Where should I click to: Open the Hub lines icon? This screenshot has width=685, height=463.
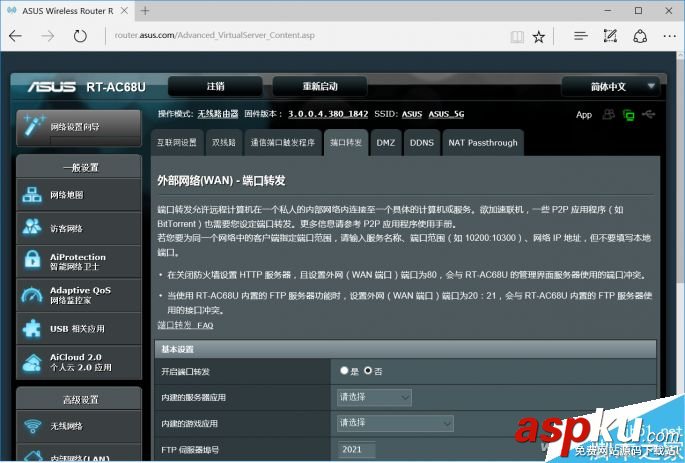click(x=581, y=36)
